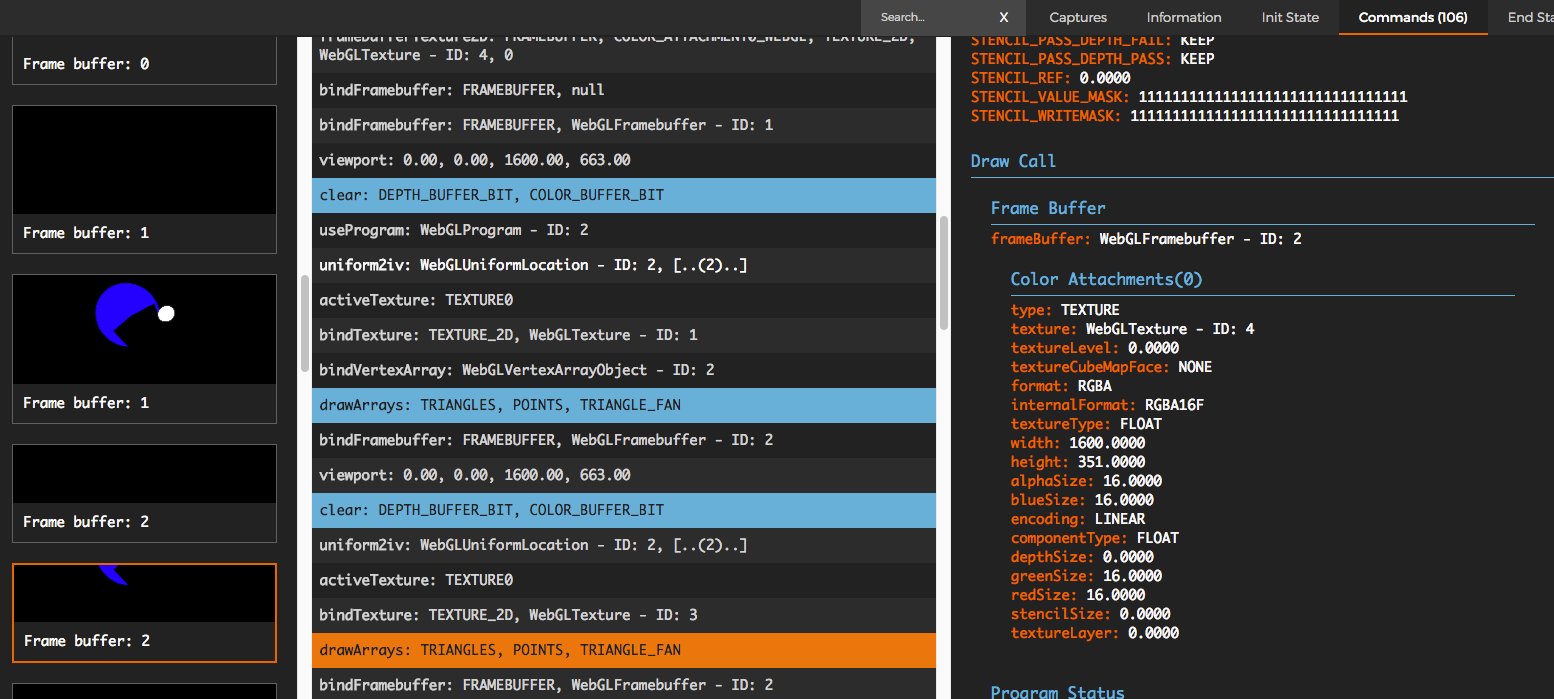This screenshot has height=699, width=1554.
Task: Select the Commands (106) tab
Action: tap(1412, 17)
